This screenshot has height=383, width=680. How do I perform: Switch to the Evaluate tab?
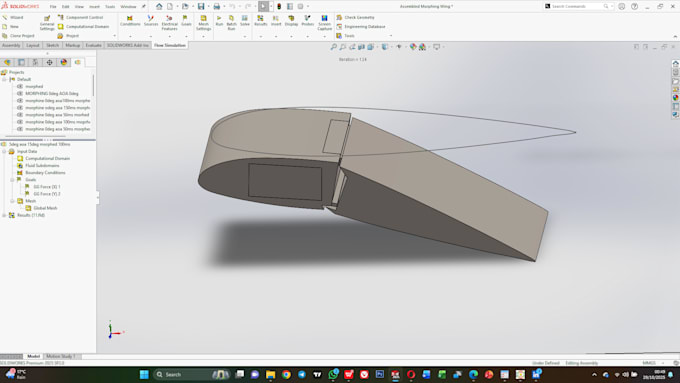[x=93, y=45]
